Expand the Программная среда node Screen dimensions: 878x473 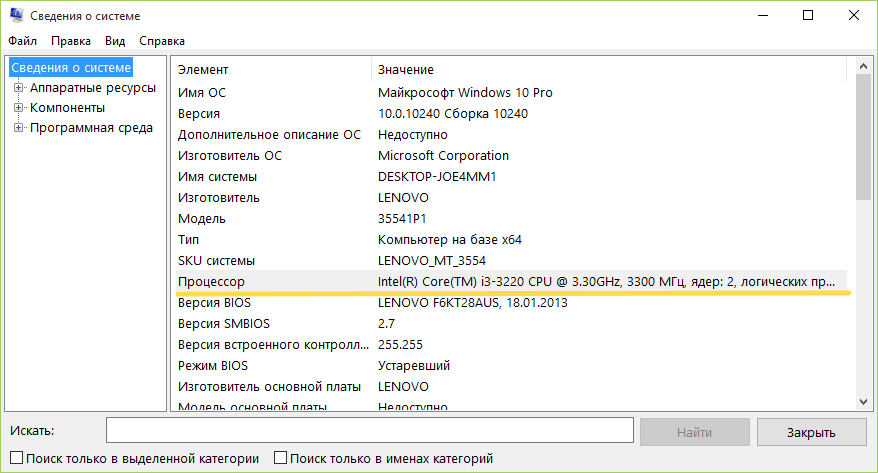point(18,128)
